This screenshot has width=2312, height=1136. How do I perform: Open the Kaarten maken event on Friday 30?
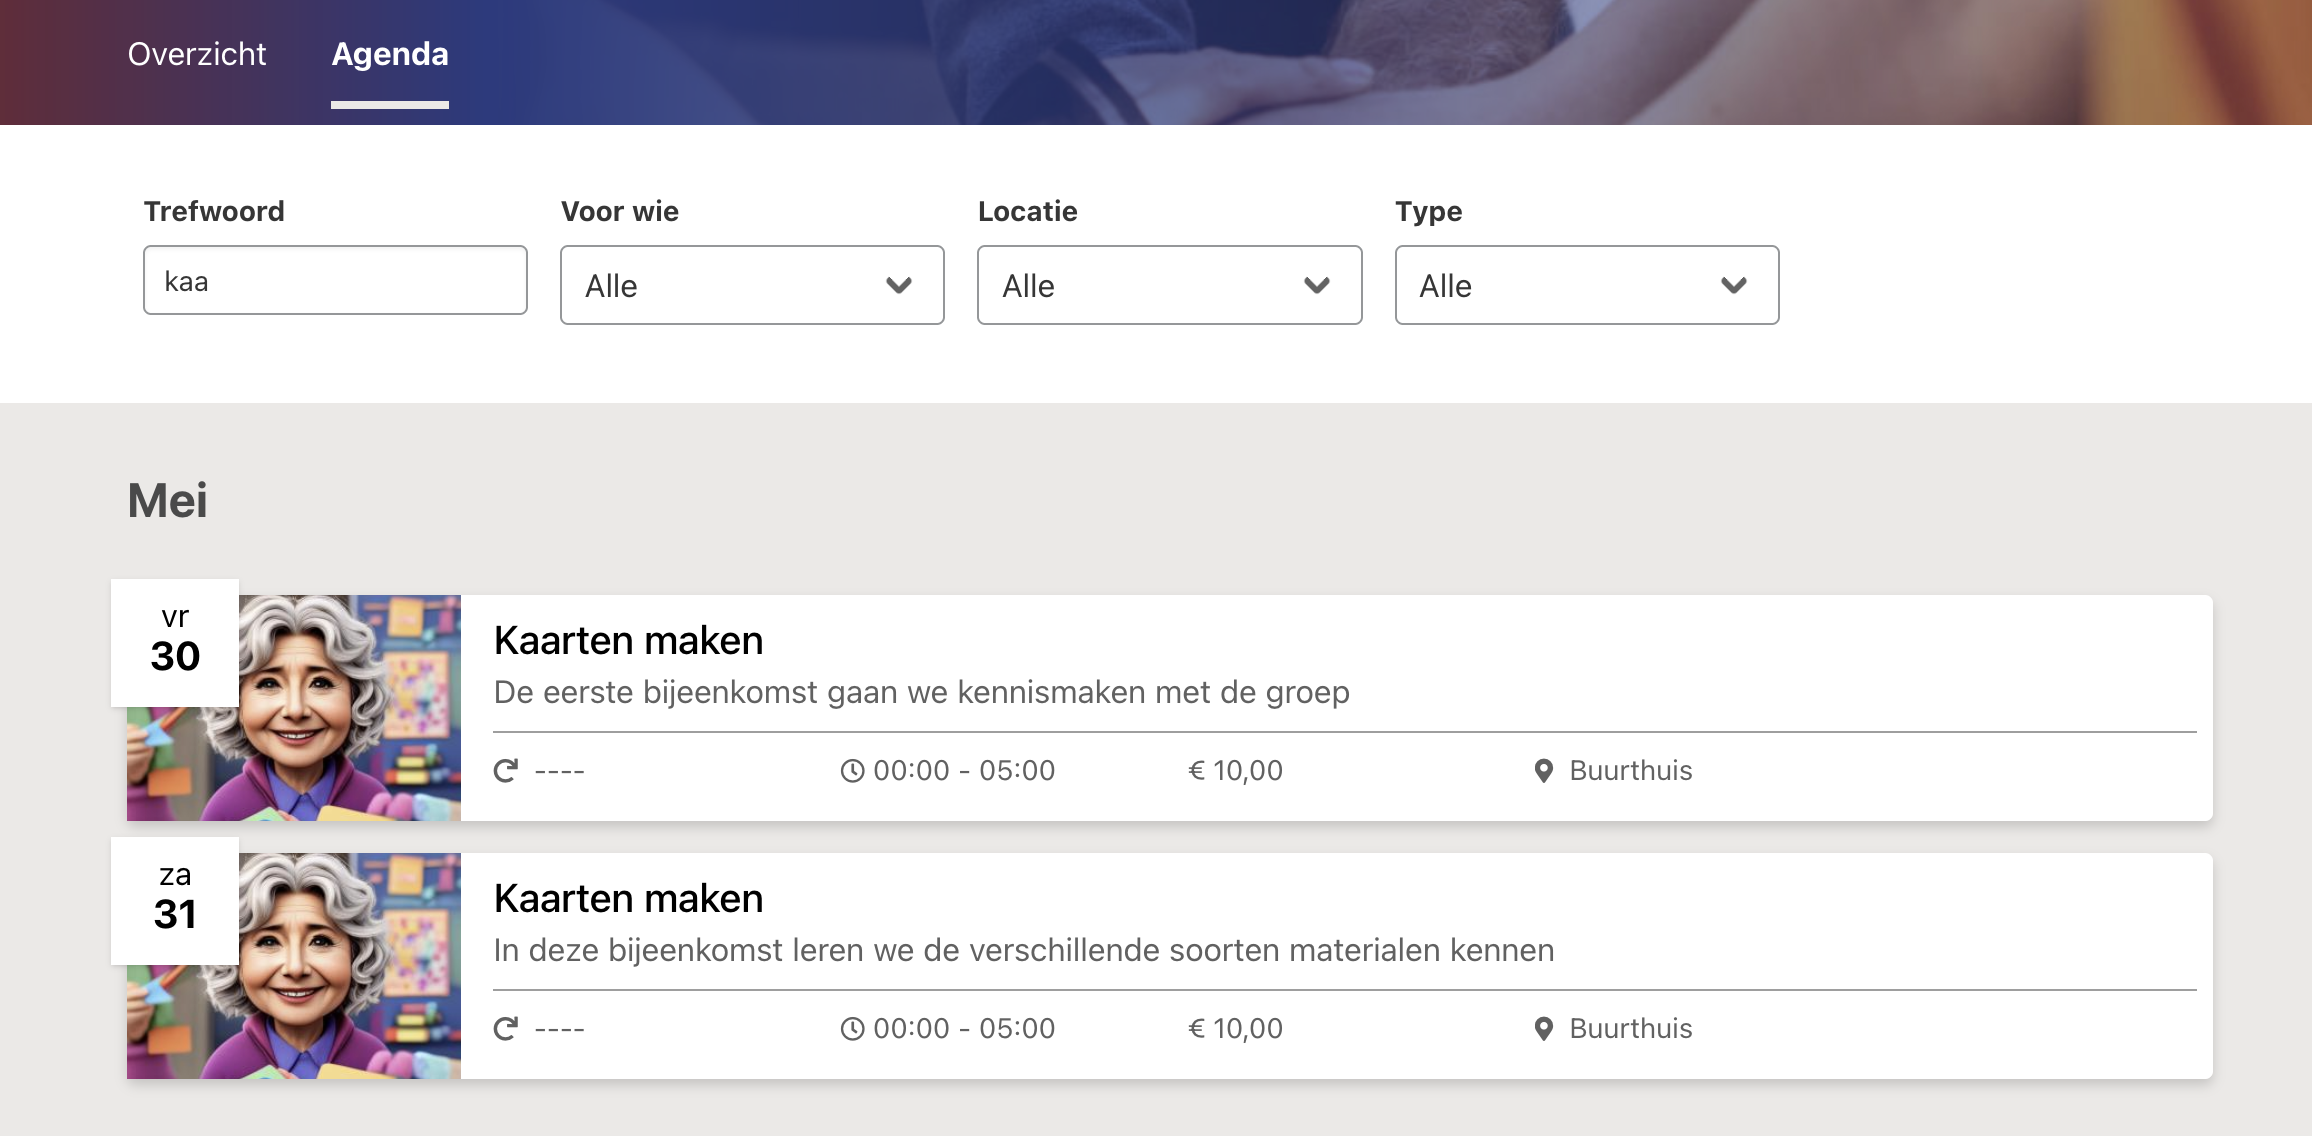pos(628,640)
